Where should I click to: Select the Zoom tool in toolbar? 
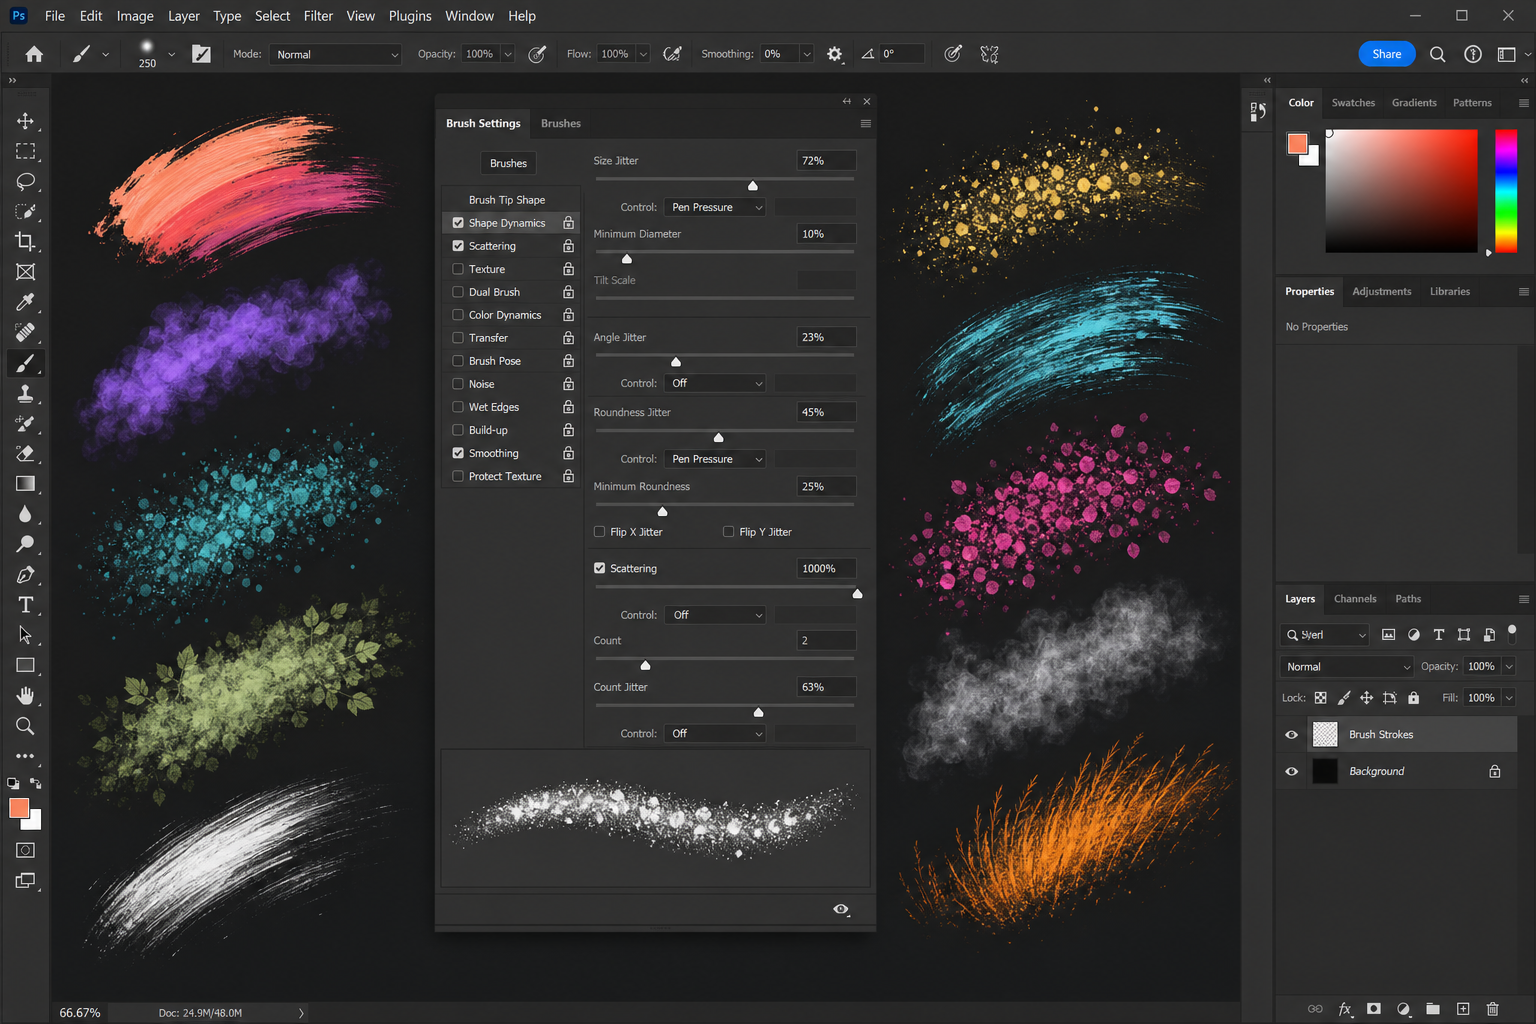[x=25, y=726]
